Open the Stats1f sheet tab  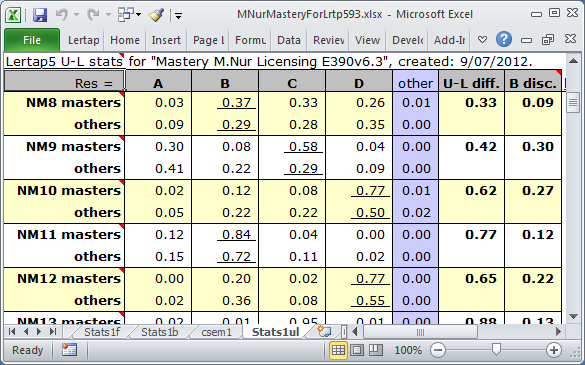(102, 332)
